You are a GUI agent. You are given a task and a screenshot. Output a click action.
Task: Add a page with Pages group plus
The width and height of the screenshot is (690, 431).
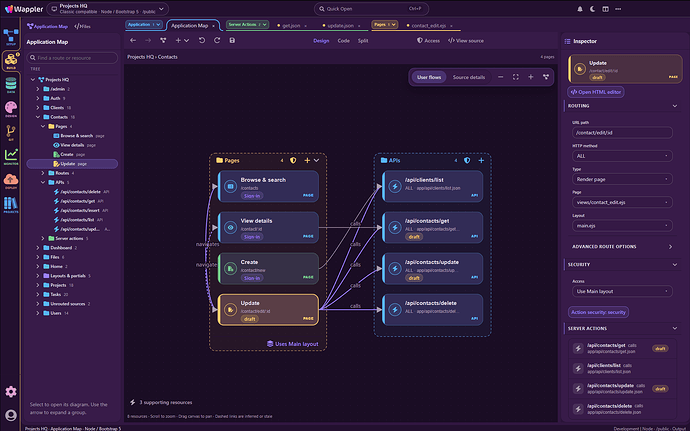tap(307, 161)
